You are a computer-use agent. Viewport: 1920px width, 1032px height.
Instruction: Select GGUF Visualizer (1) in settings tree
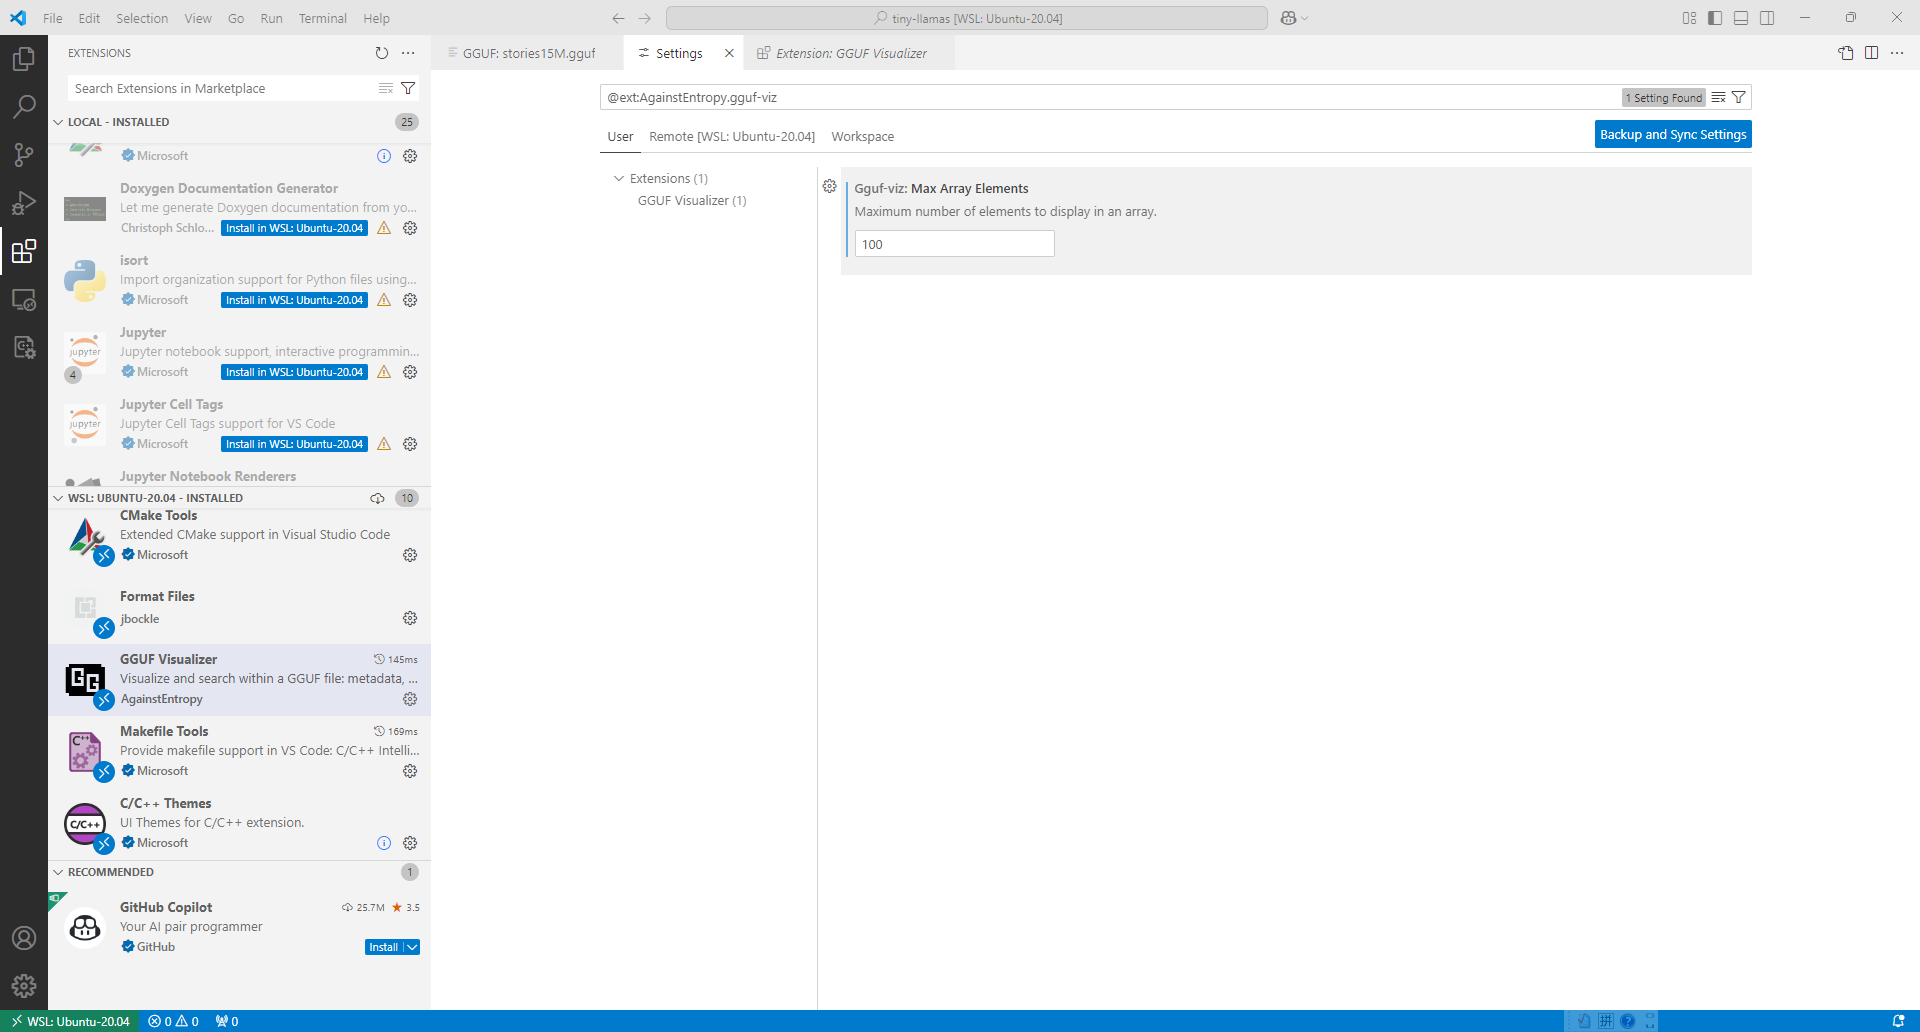(692, 201)
